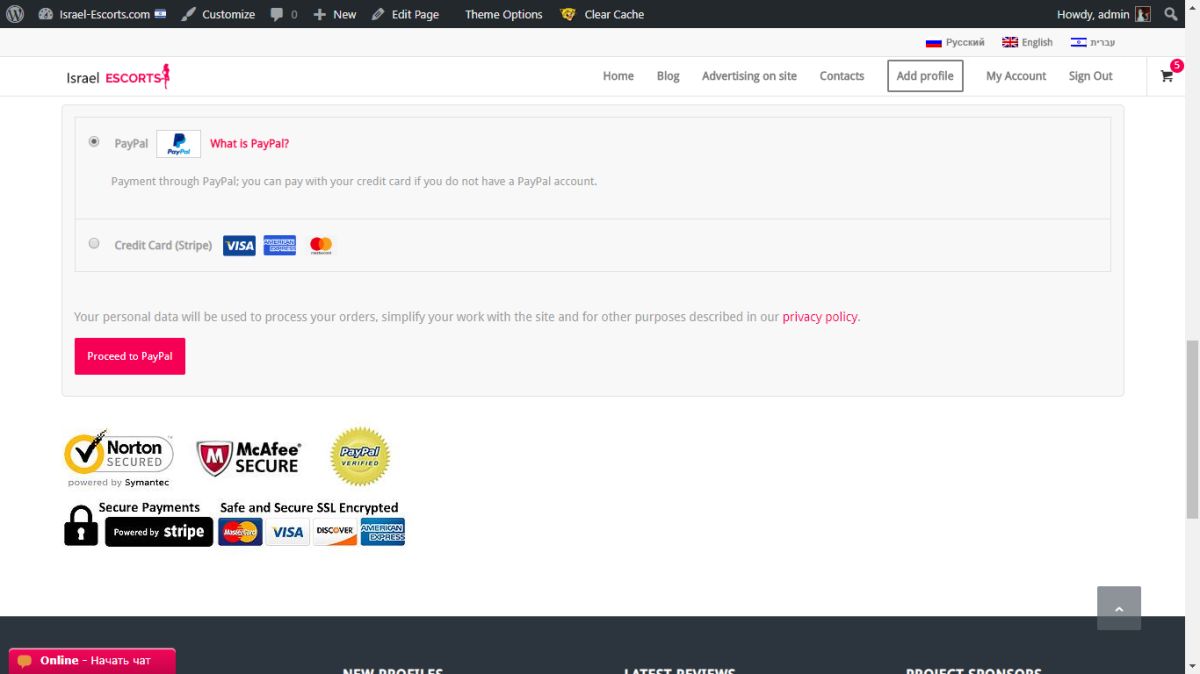
Task: Click the MasterCard logo in SSL row
Action: coord(240,532)
